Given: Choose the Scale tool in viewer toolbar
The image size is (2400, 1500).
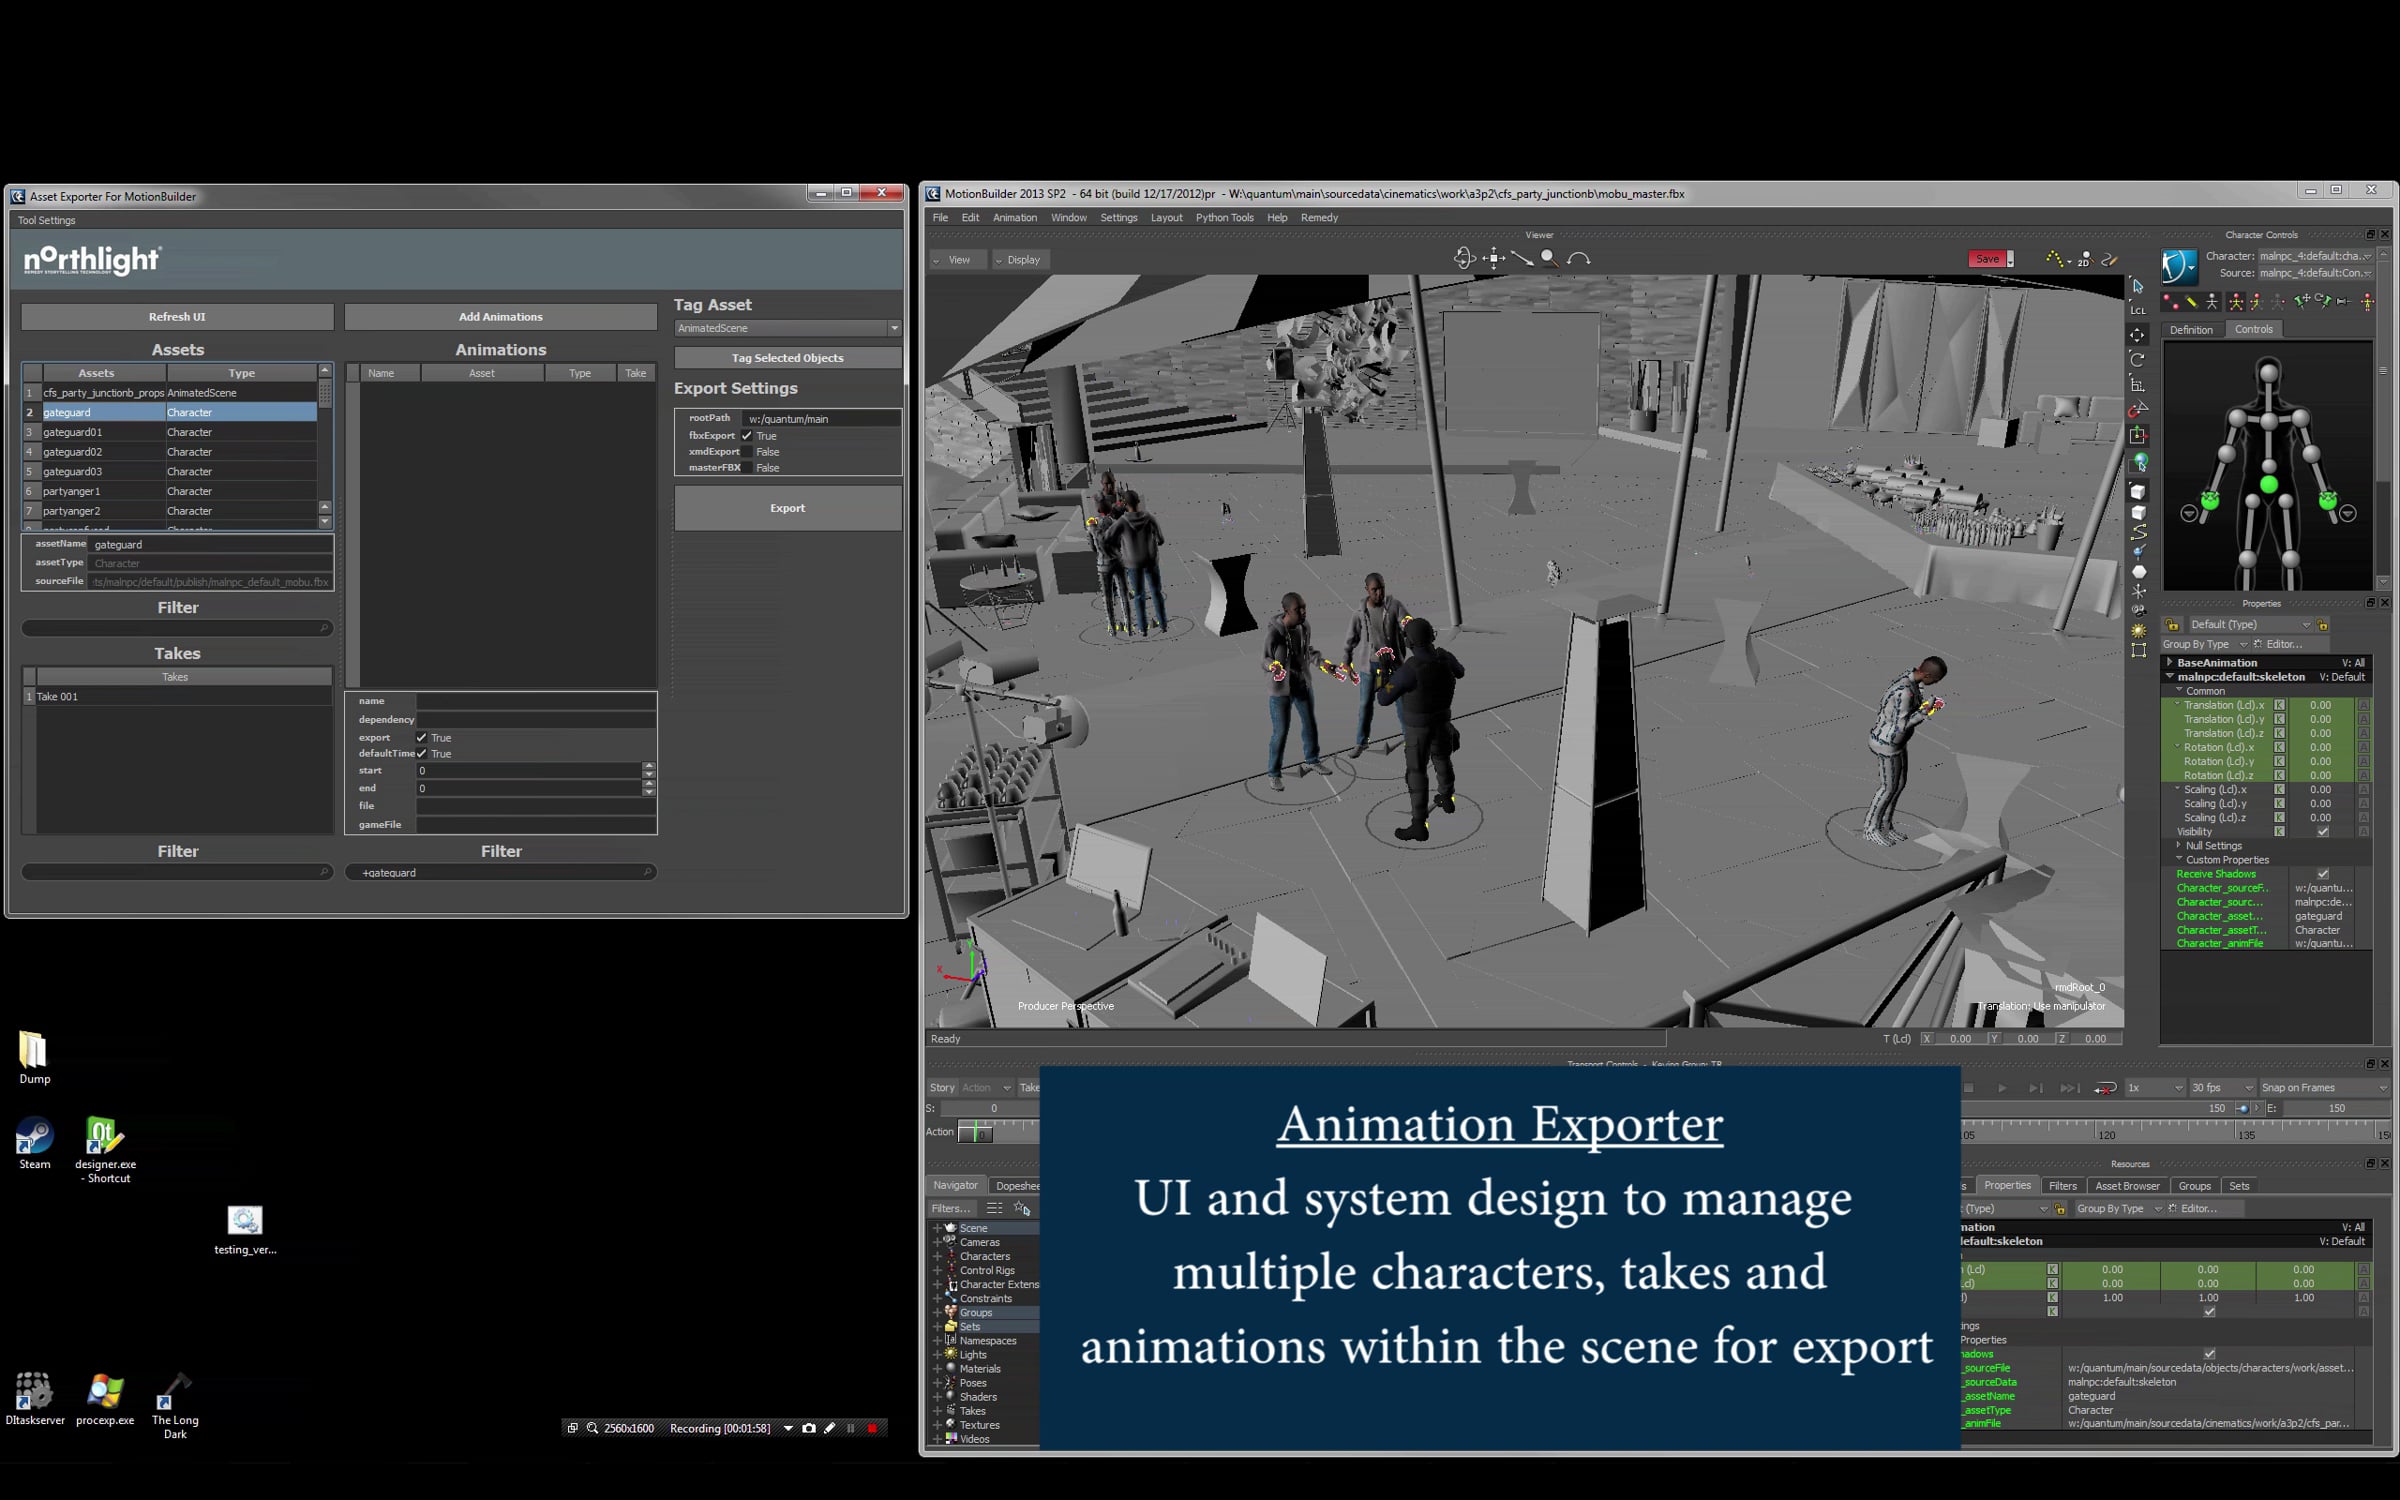Looking at the screenshot, I should [x=2138, y=385].
